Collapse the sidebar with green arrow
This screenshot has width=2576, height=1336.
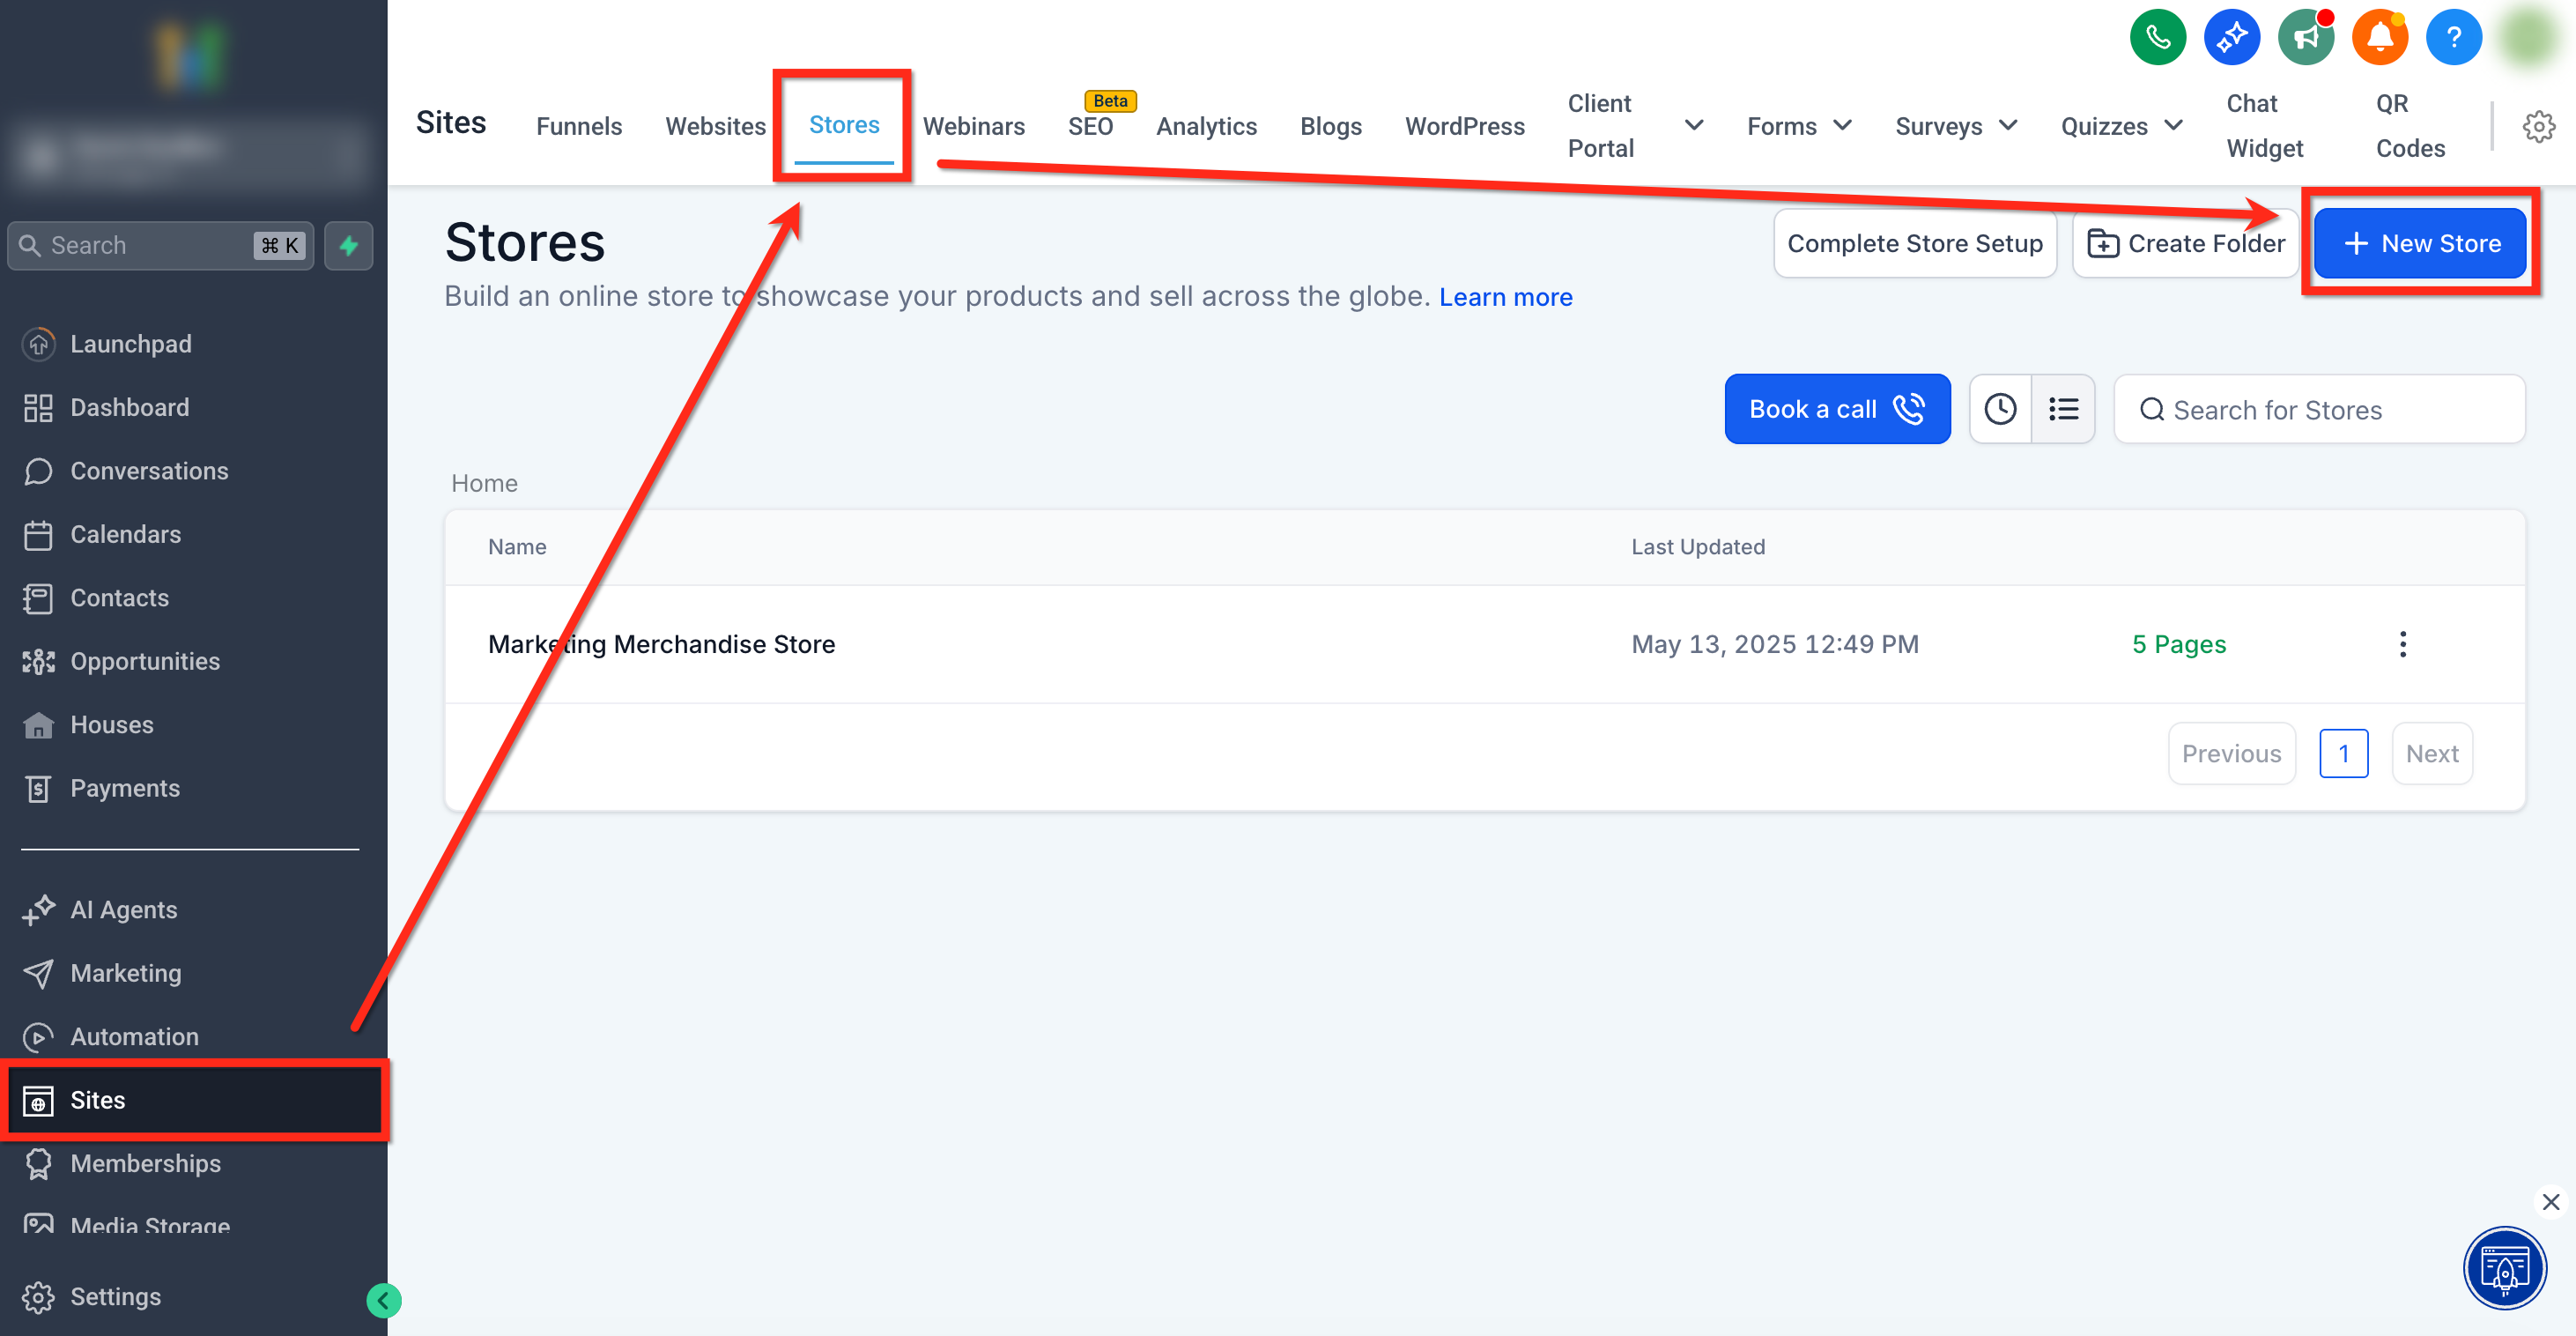pos(383,1300)
